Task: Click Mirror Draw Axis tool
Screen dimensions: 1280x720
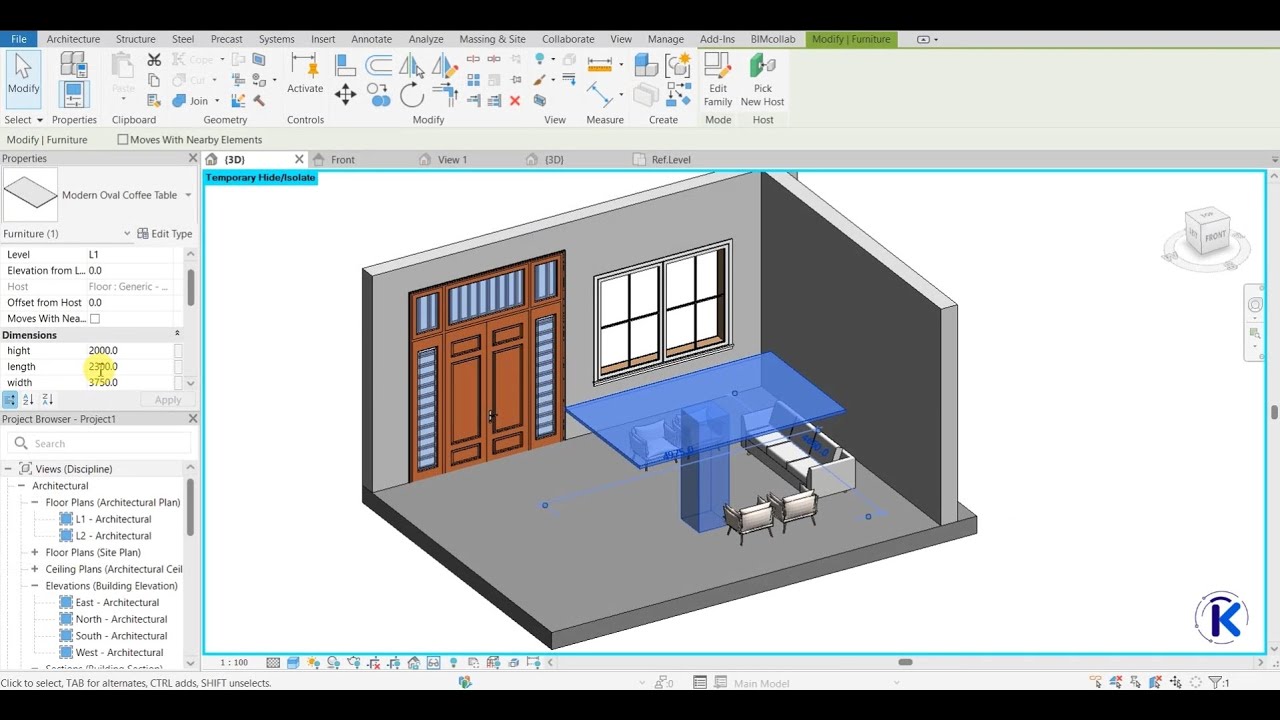Action: pos(445,65)
